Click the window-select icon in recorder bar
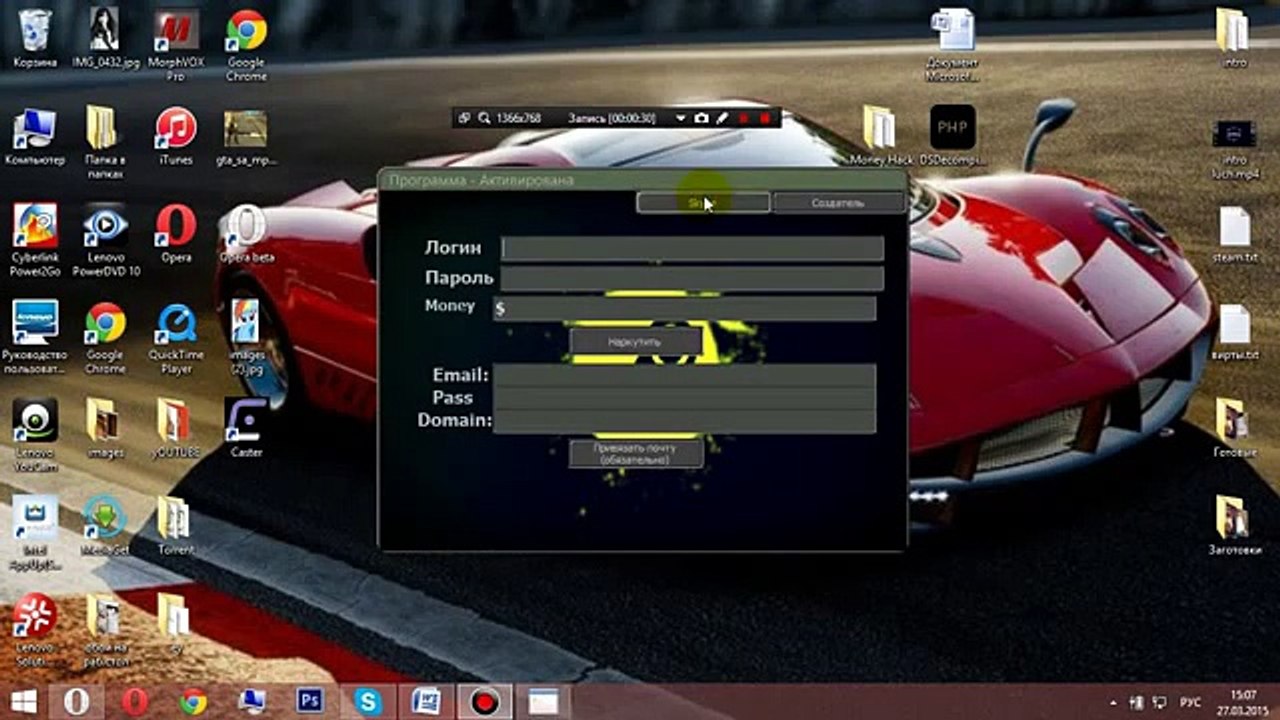The height and width of the screenshot is (720, 1280). [464, 118]
